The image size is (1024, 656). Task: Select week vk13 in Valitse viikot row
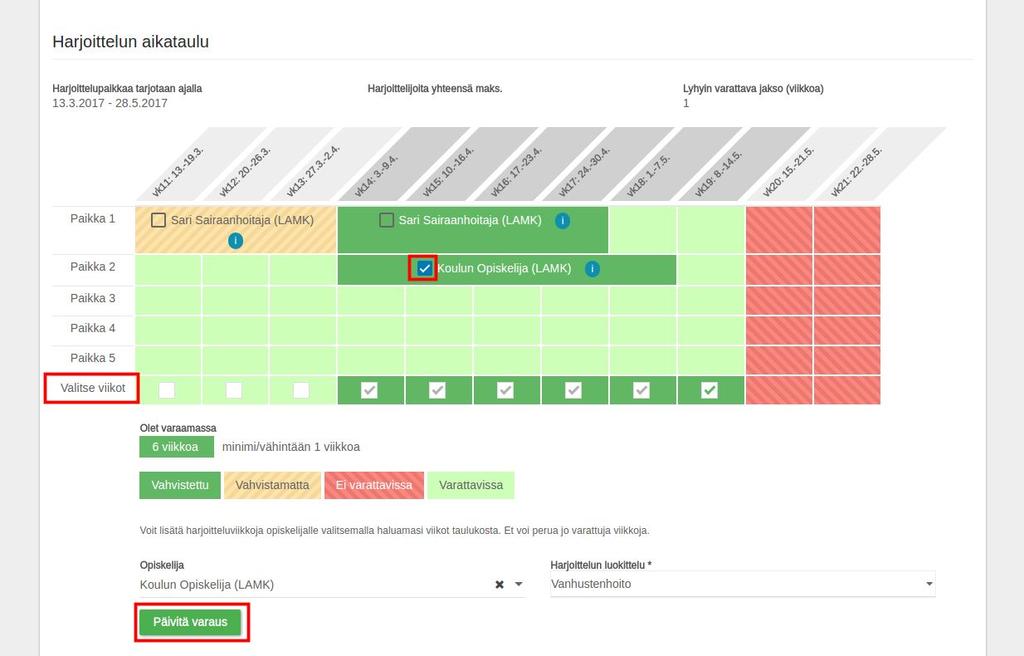tap(301, 390)
